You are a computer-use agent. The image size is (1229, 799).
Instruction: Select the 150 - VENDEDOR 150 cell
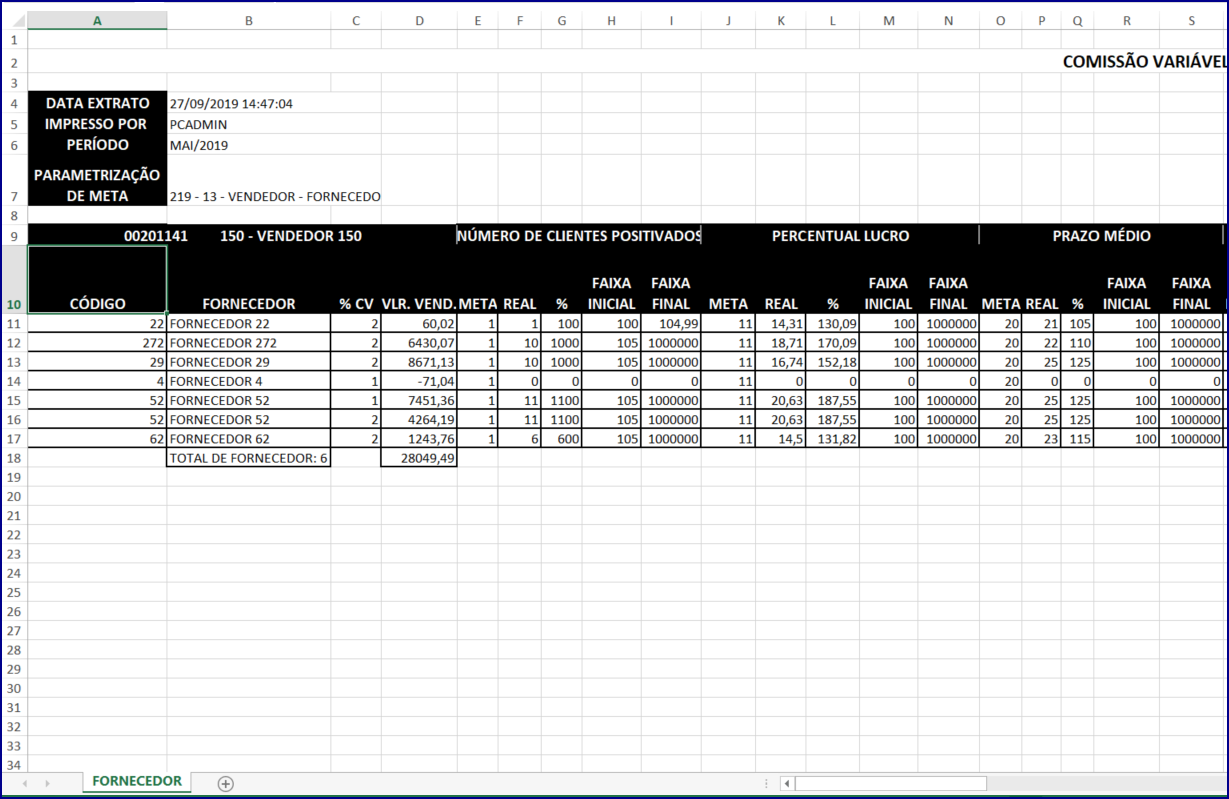[291, 236]
